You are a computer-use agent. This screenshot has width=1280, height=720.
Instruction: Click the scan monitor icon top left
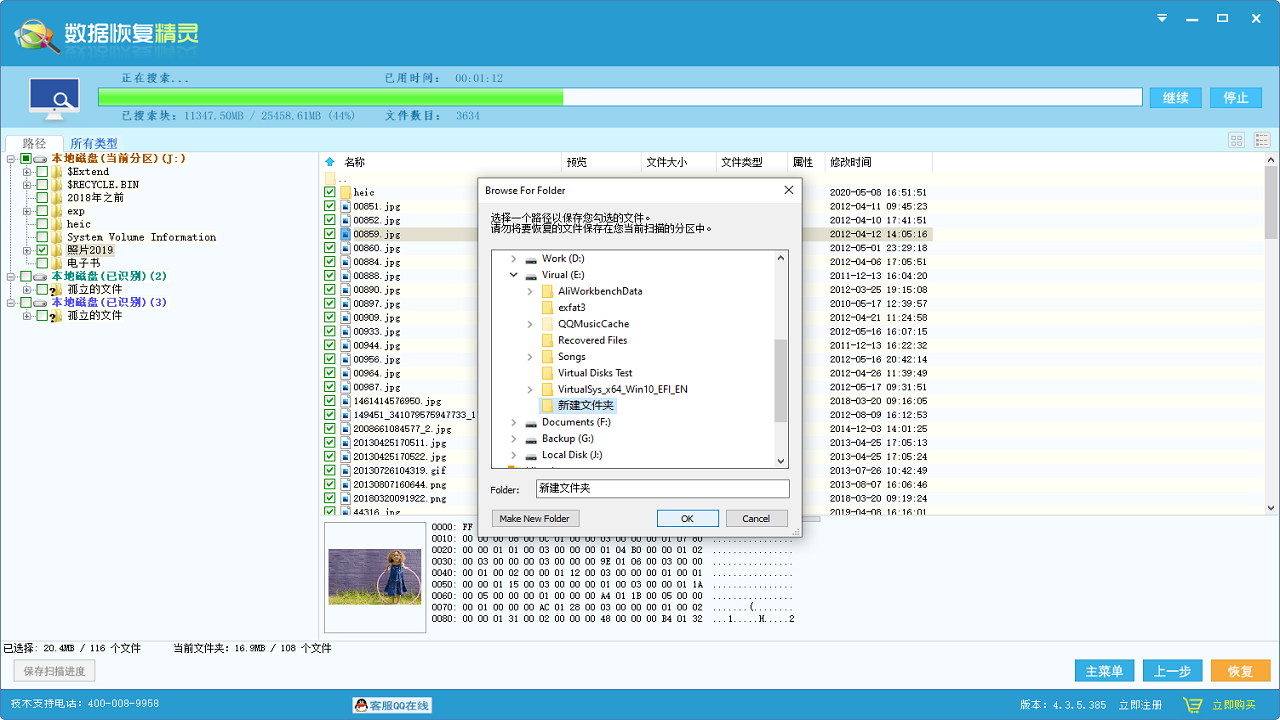tap(54, 99)
